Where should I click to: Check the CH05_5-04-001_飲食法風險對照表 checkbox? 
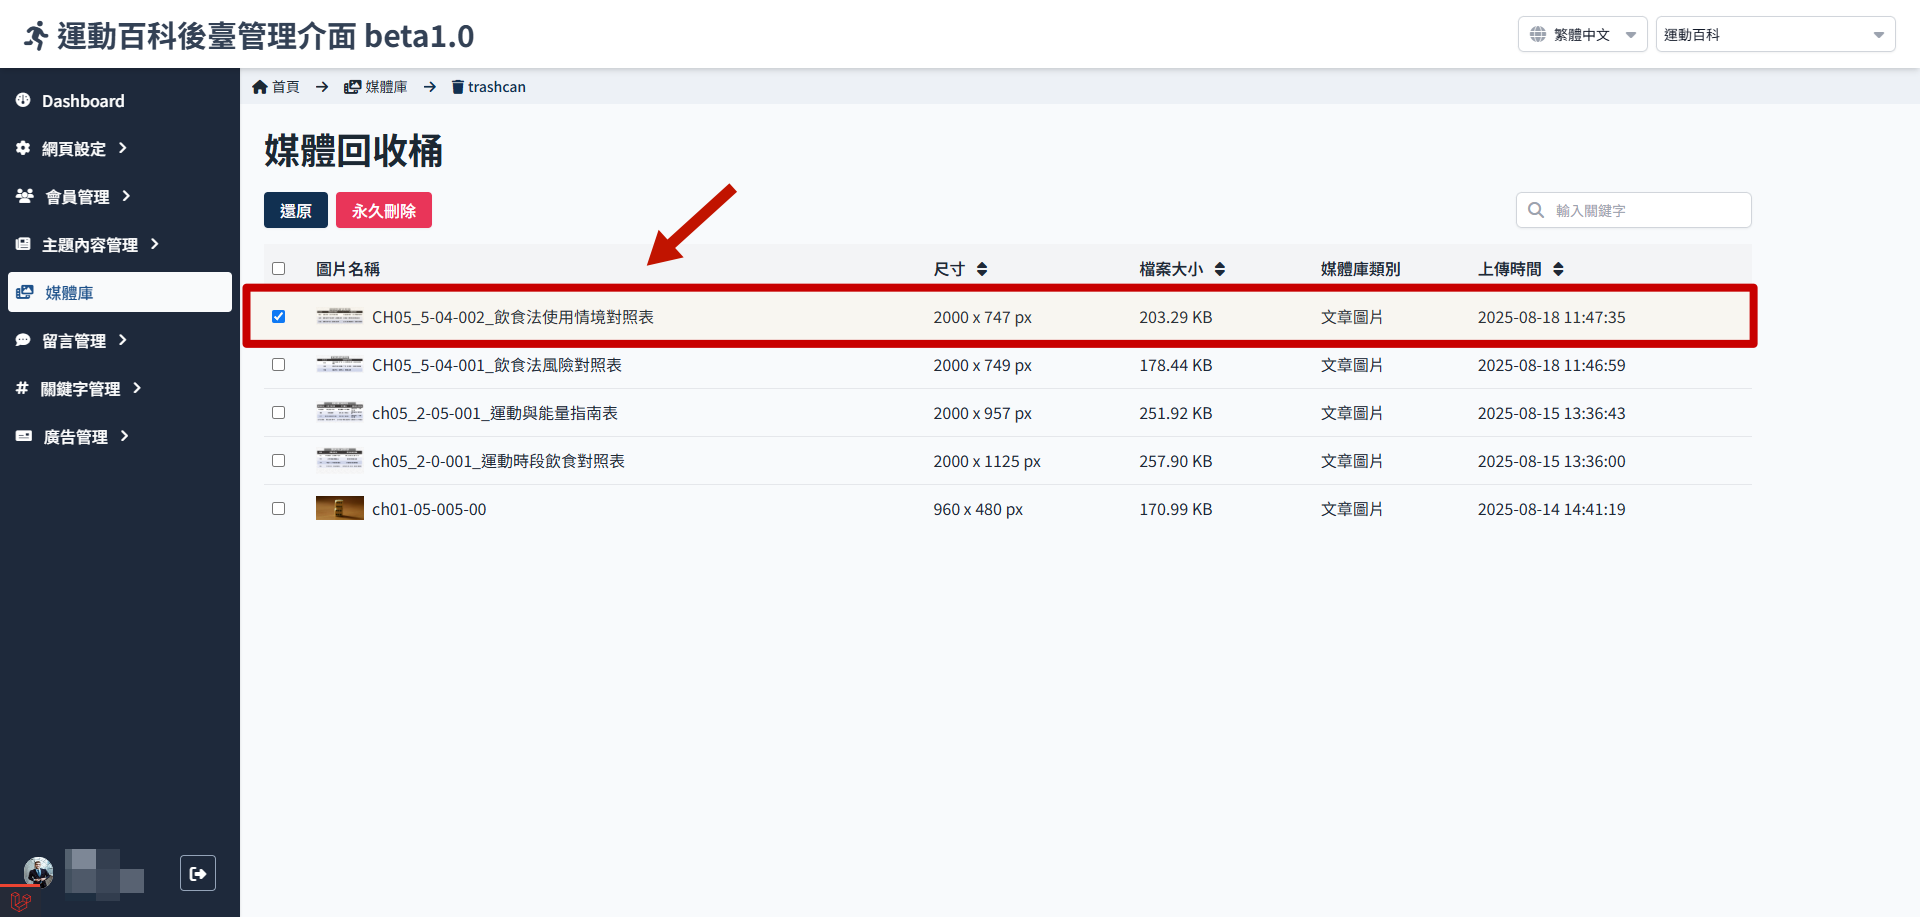[x=279, y=365]
